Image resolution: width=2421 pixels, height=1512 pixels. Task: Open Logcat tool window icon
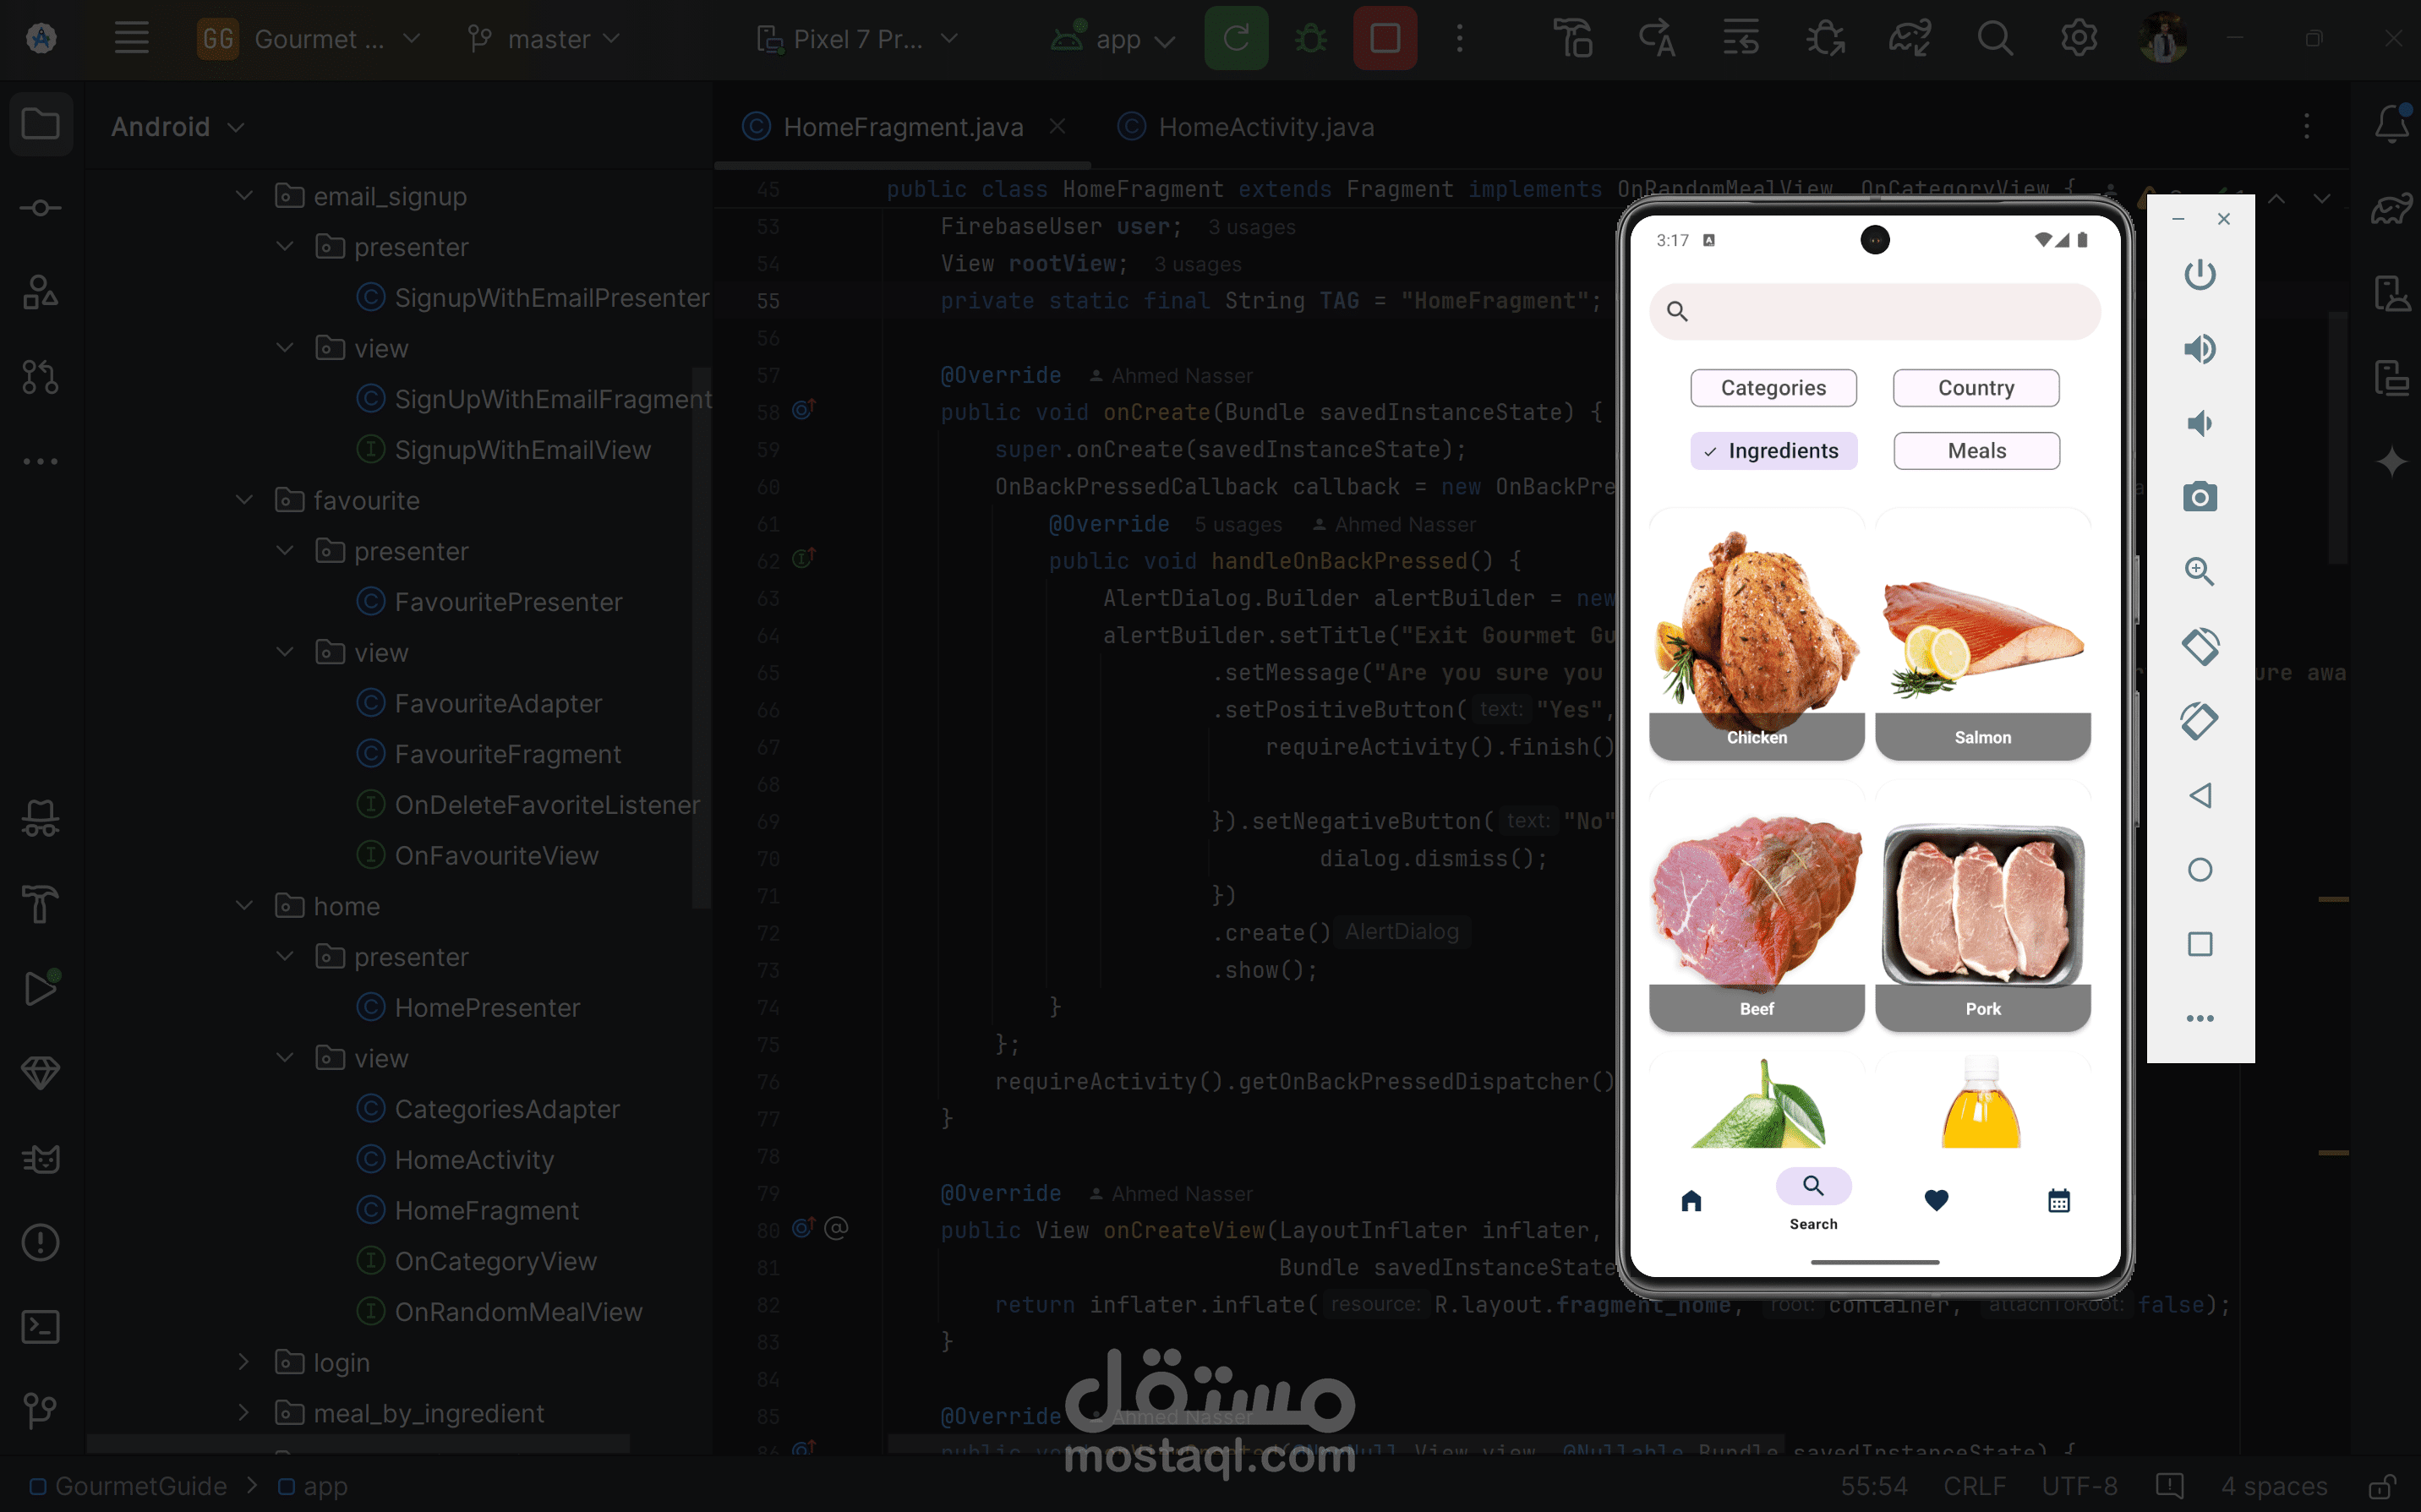(40, 1159)
